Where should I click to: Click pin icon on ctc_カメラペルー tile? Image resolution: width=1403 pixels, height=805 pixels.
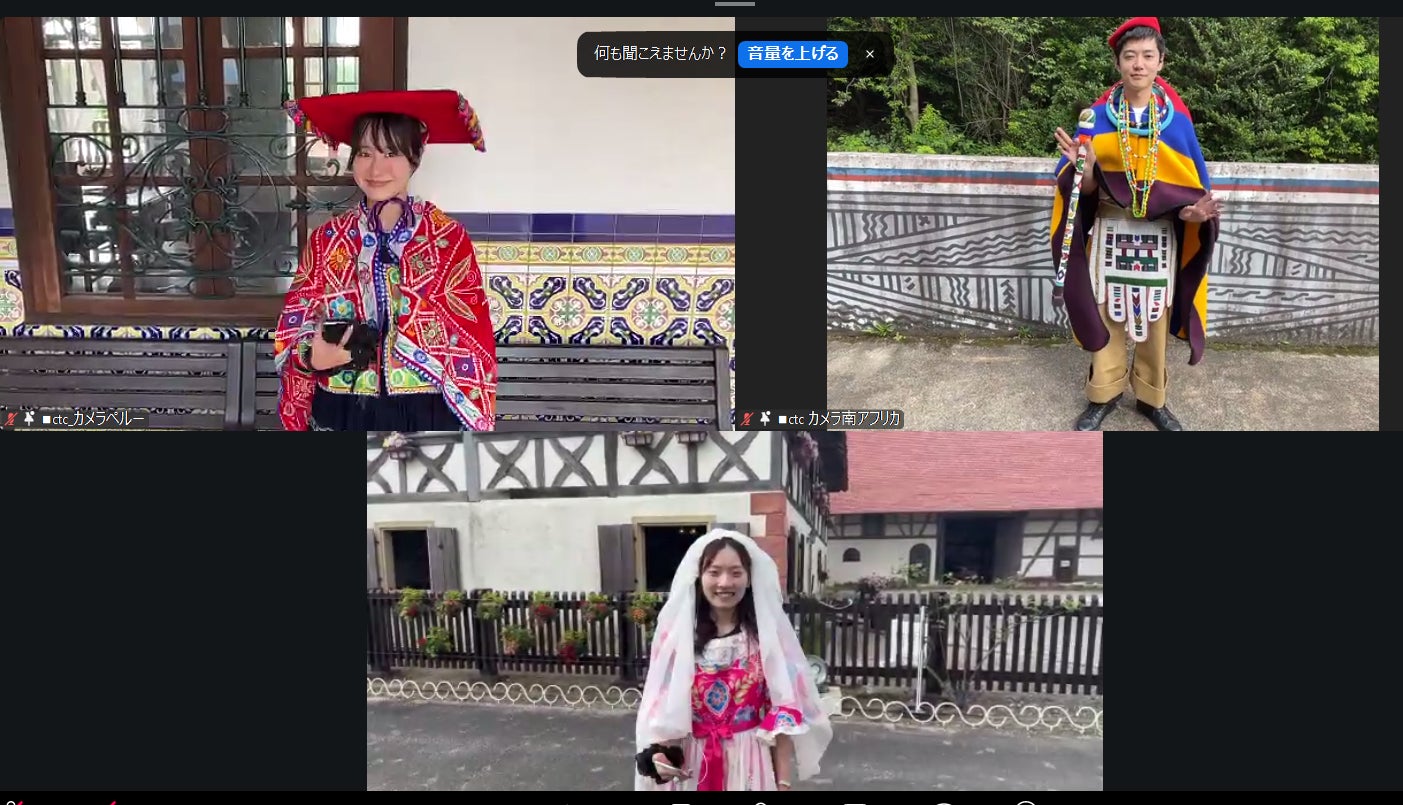(29, 419)
